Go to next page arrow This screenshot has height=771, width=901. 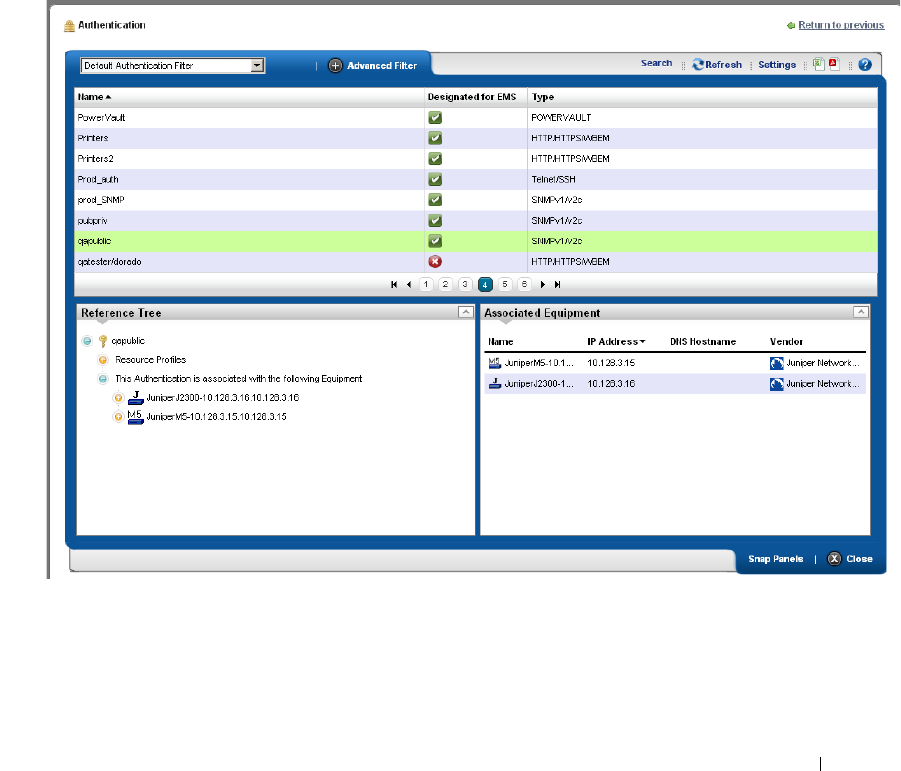pyautogui.click(x=542, y=284)
